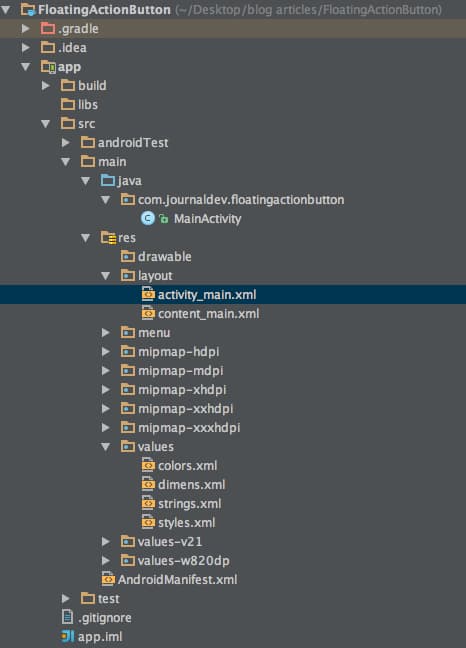
Task: Click the res resources folder icon
Action: (108, 238)
